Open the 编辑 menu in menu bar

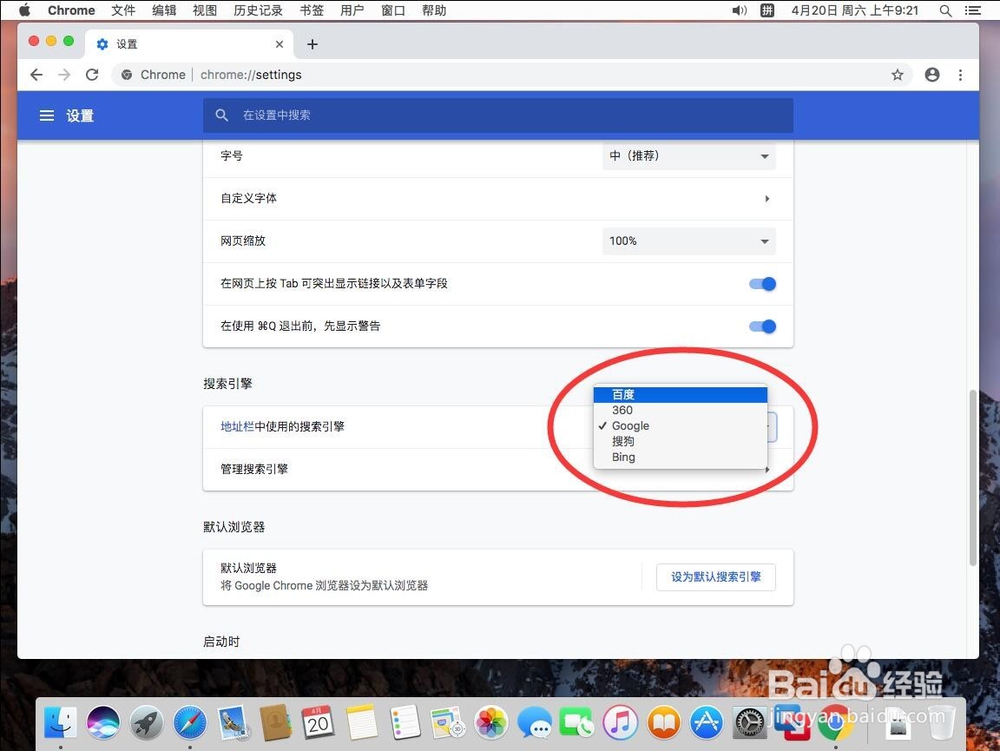[x=164, y=10]
